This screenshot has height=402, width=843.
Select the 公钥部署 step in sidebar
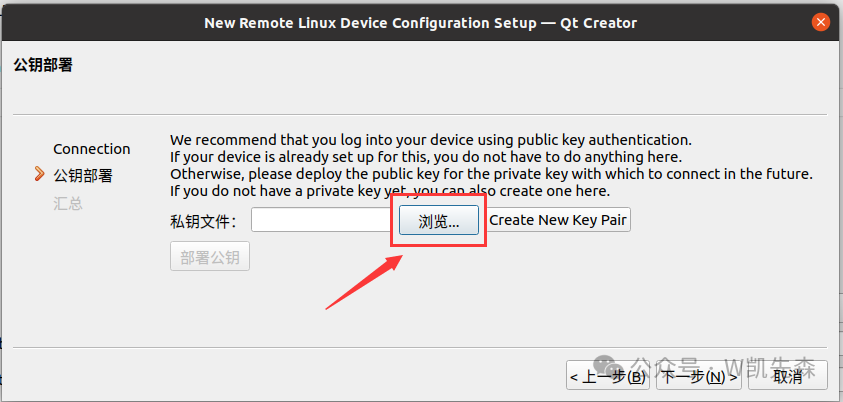click(83, 176)
